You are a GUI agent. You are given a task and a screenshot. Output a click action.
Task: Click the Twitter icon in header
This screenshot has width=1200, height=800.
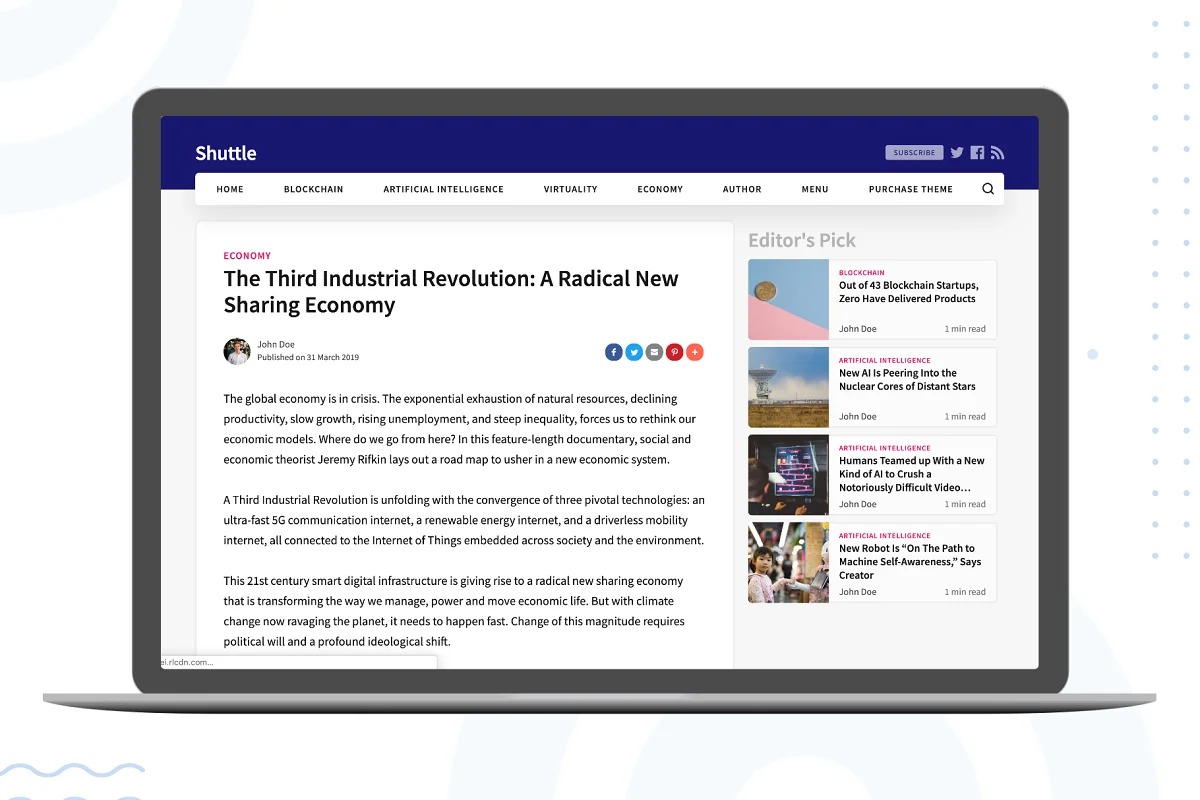(x=957, y=153)
